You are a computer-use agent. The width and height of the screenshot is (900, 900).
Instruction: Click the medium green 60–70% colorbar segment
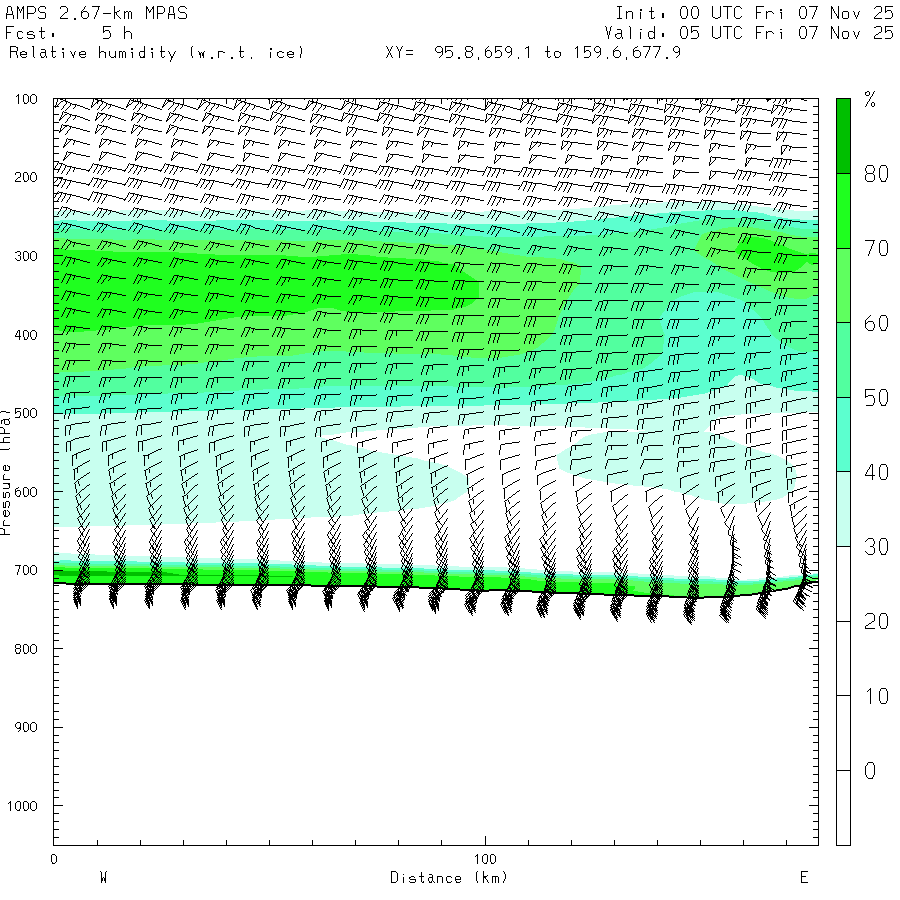(x=843, y=285)
